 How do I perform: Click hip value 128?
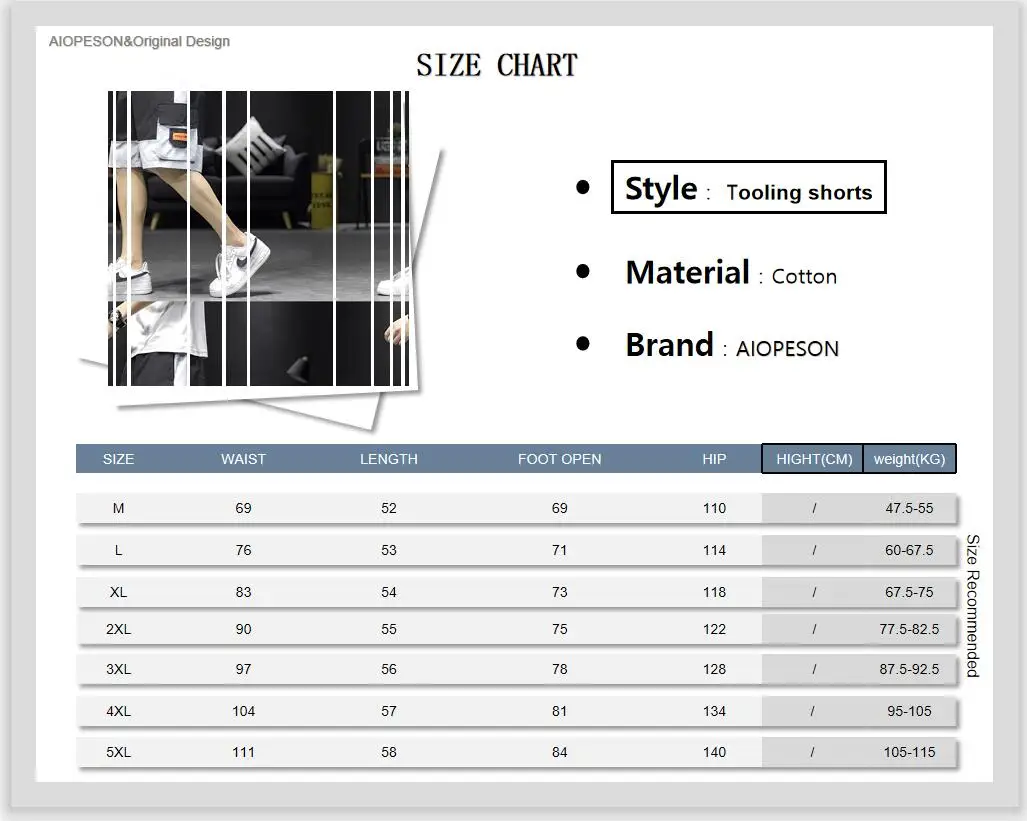(715, 669)
